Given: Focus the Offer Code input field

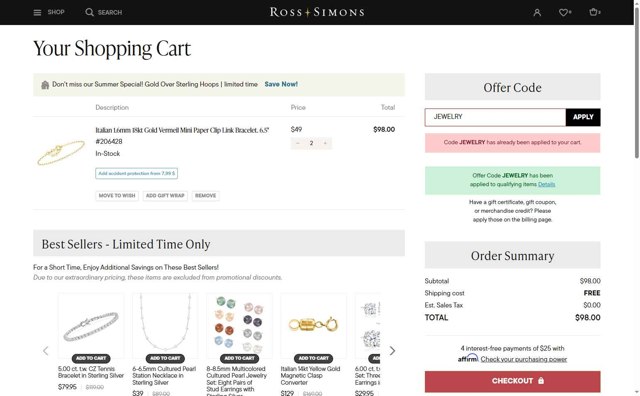Looking at the screenshot, I should (x=495, y=117).
